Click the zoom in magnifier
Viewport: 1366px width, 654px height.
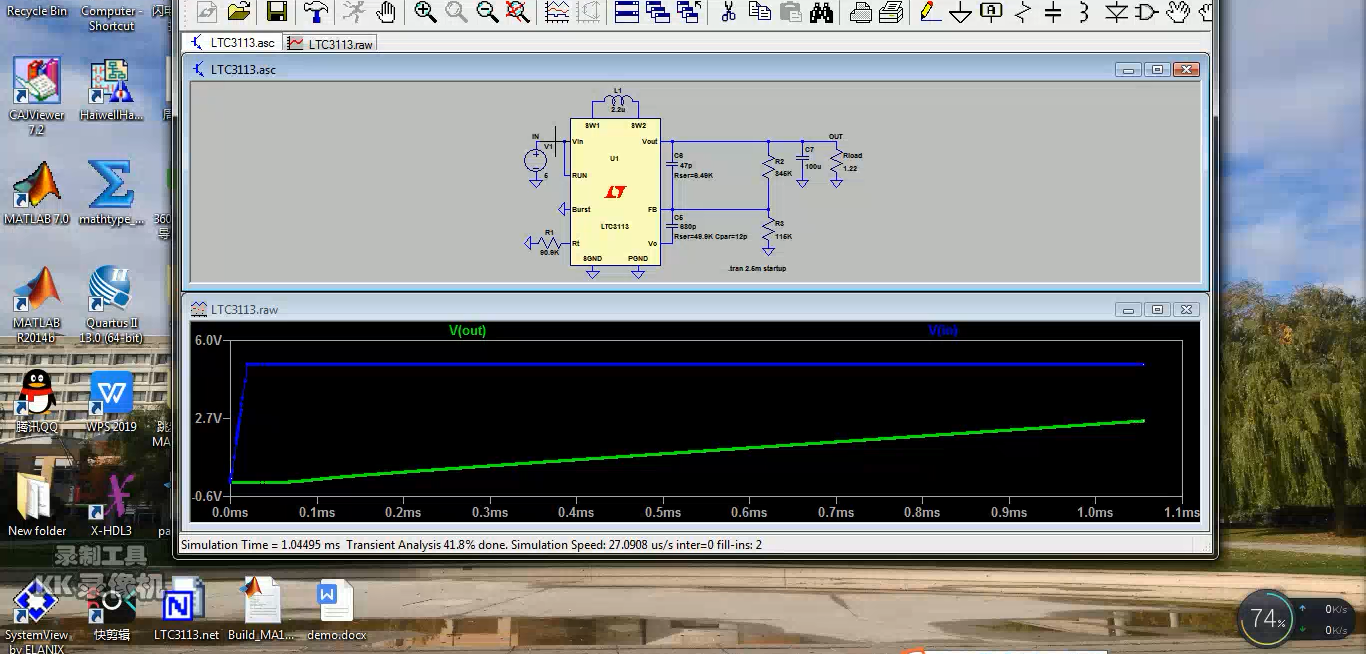pos(425,12)
